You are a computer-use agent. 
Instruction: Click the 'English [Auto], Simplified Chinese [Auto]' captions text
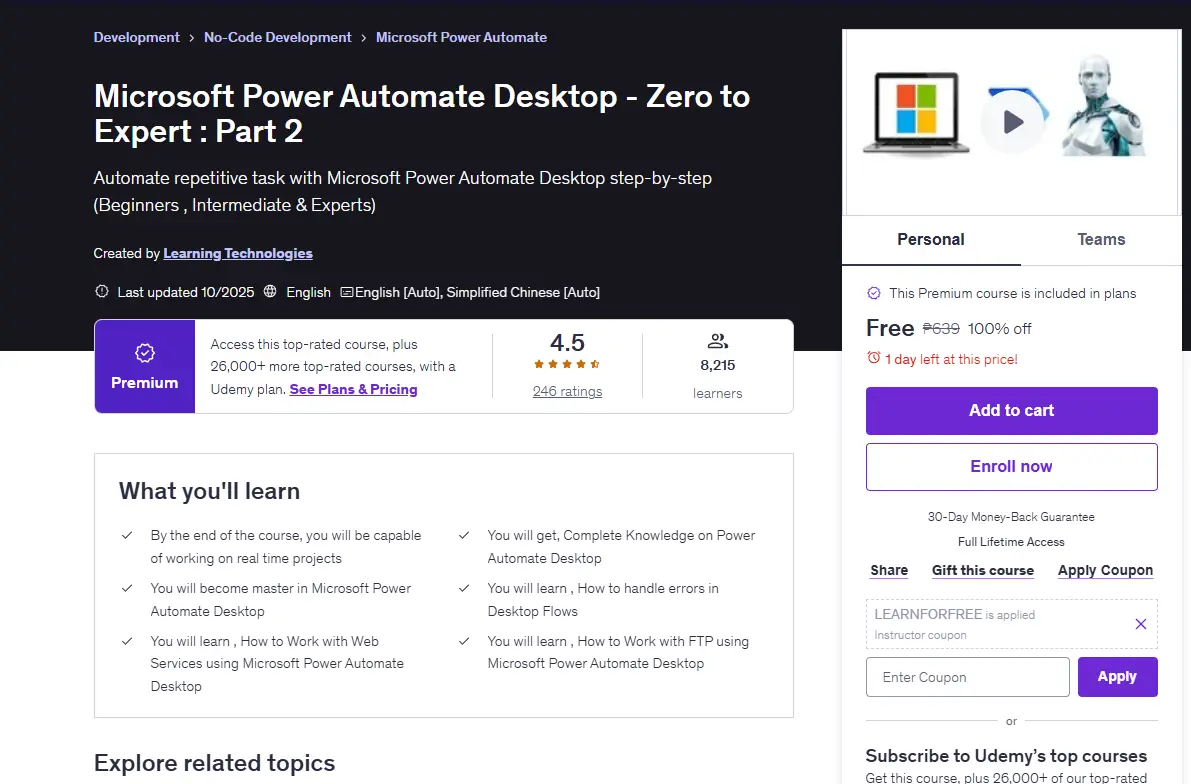(477, 292)
